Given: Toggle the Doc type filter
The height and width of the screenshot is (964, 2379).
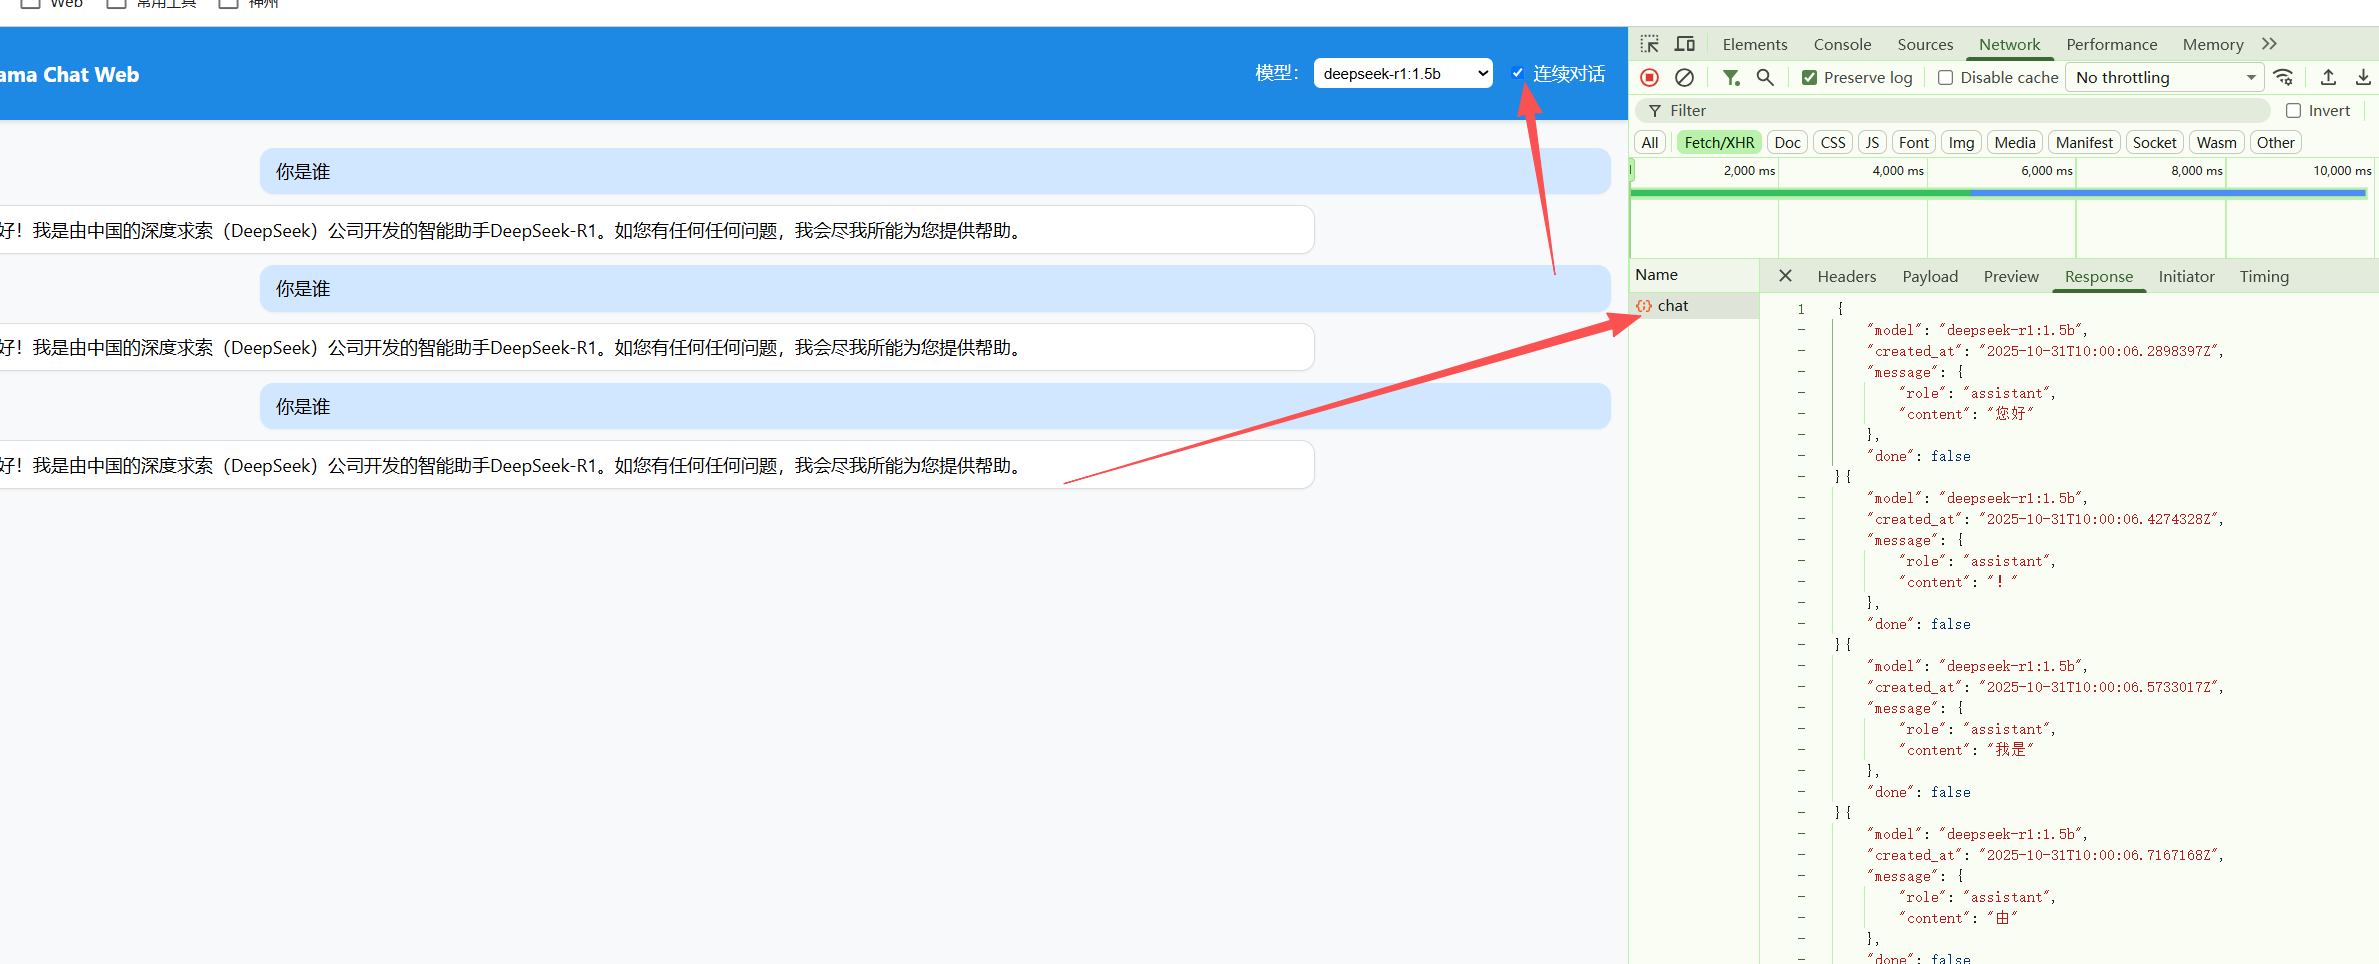Looking at the screenshot, I should 1787,143.
